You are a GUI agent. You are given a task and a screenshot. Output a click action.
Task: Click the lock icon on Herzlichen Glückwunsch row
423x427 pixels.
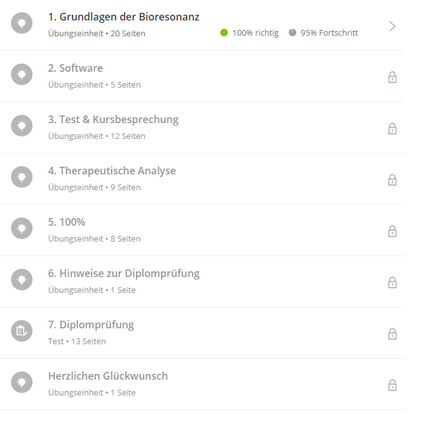pyautogui.click(x=392, y=385)
